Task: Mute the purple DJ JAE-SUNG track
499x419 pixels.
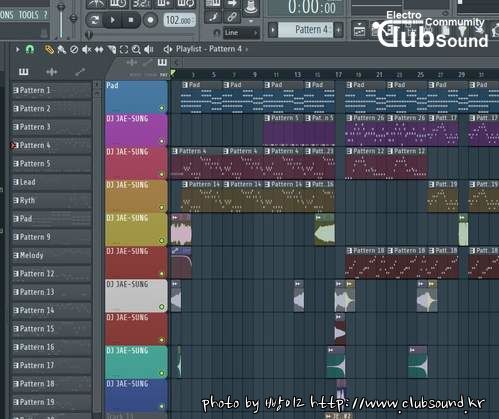Action: click(162, 141)
